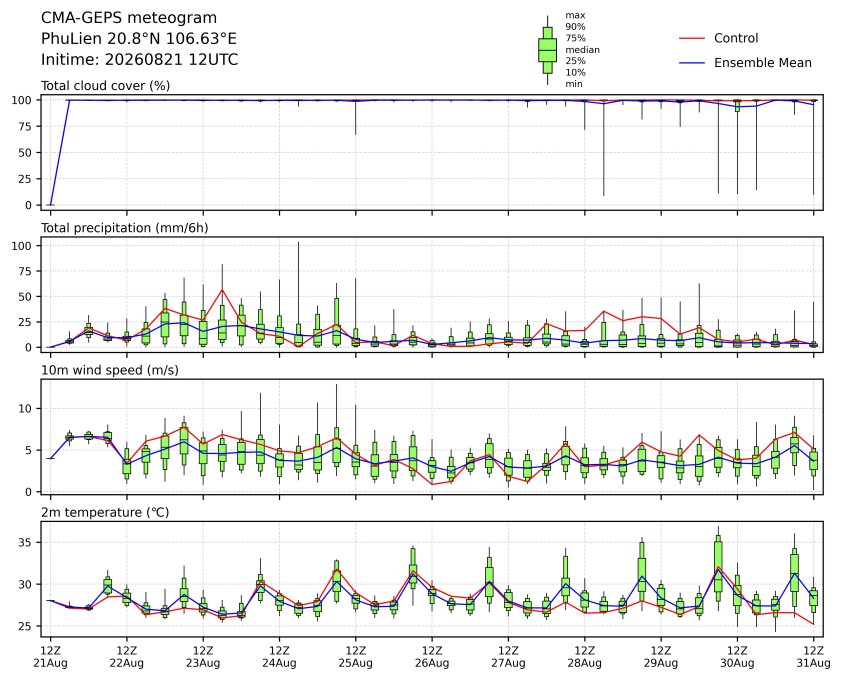Click the 'CMA-GEPS meteogram' title text
The height and width of the screenshot is (680, 842).
coord(129,18)
